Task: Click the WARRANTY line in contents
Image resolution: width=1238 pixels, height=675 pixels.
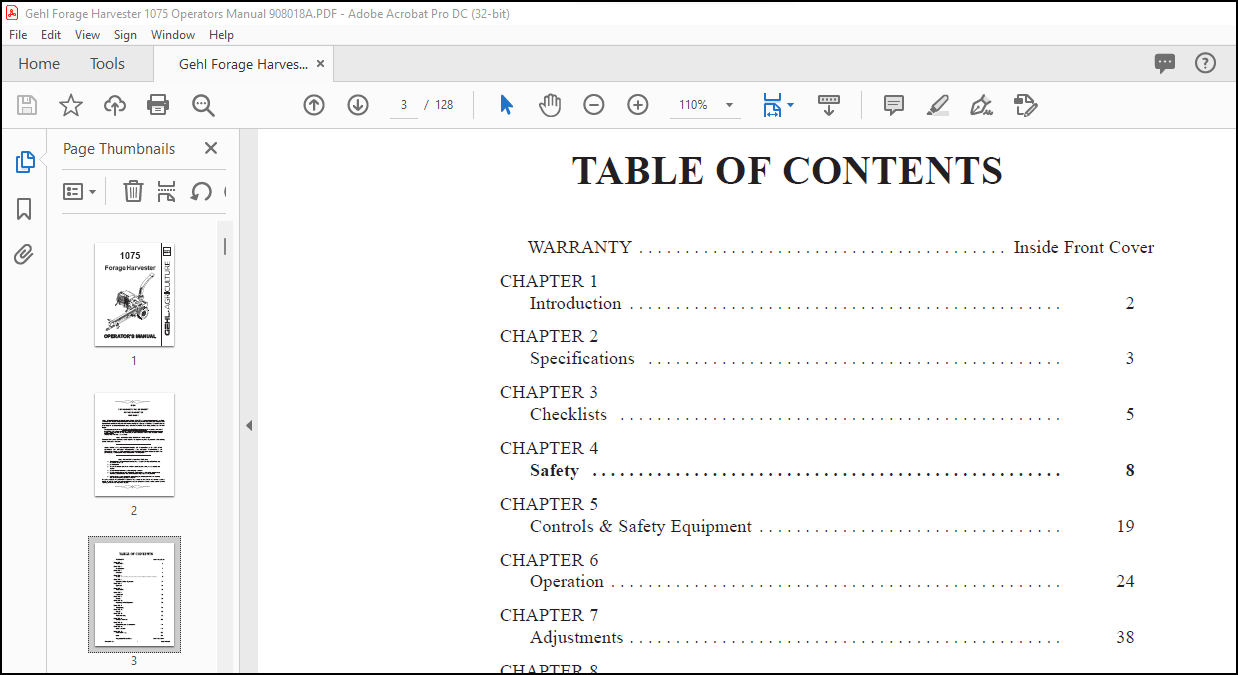Action: [x=841, y=247]
